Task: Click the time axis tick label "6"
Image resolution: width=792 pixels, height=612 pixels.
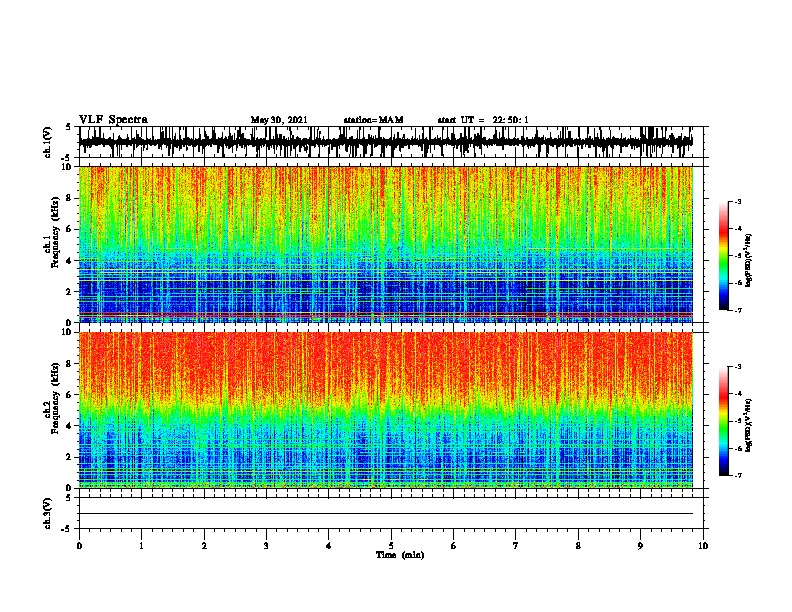Action: coord(454,546)
